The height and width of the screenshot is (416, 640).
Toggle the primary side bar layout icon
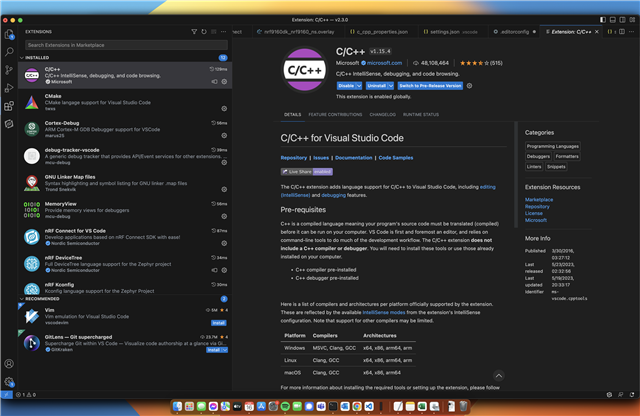(x=603, y=20)
